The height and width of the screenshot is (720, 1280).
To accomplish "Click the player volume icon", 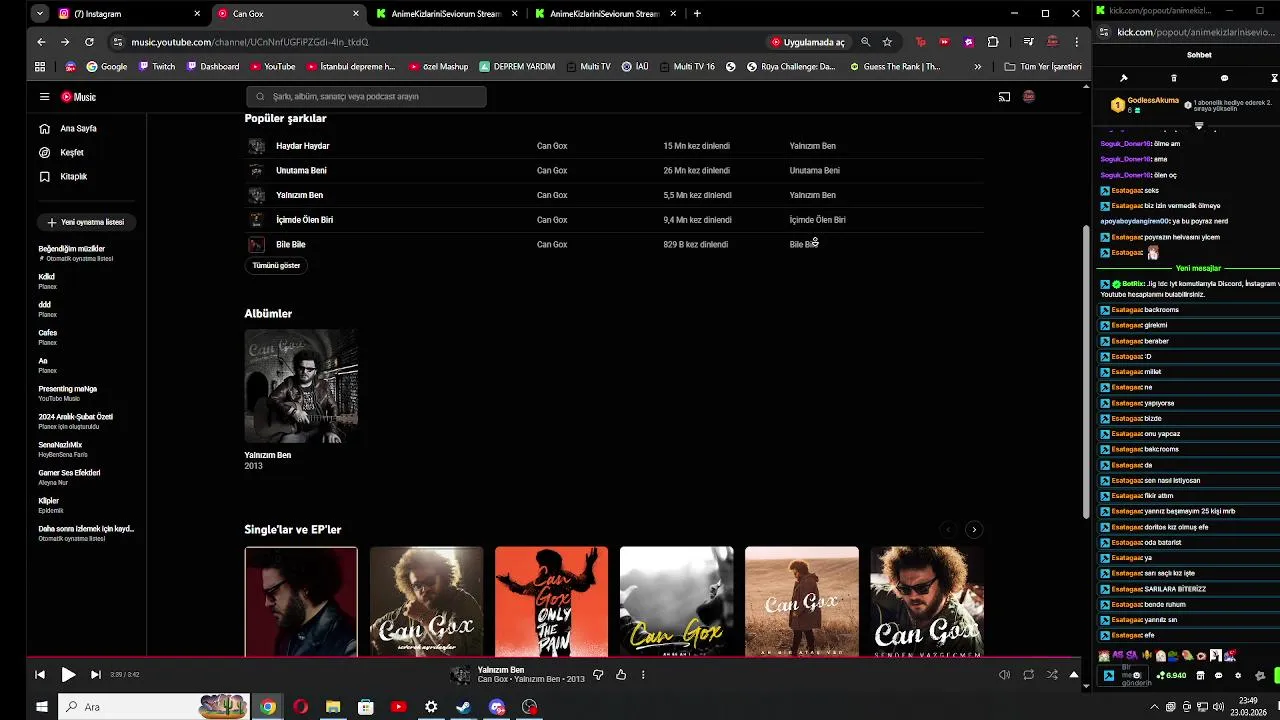I will coord(1004,675).
